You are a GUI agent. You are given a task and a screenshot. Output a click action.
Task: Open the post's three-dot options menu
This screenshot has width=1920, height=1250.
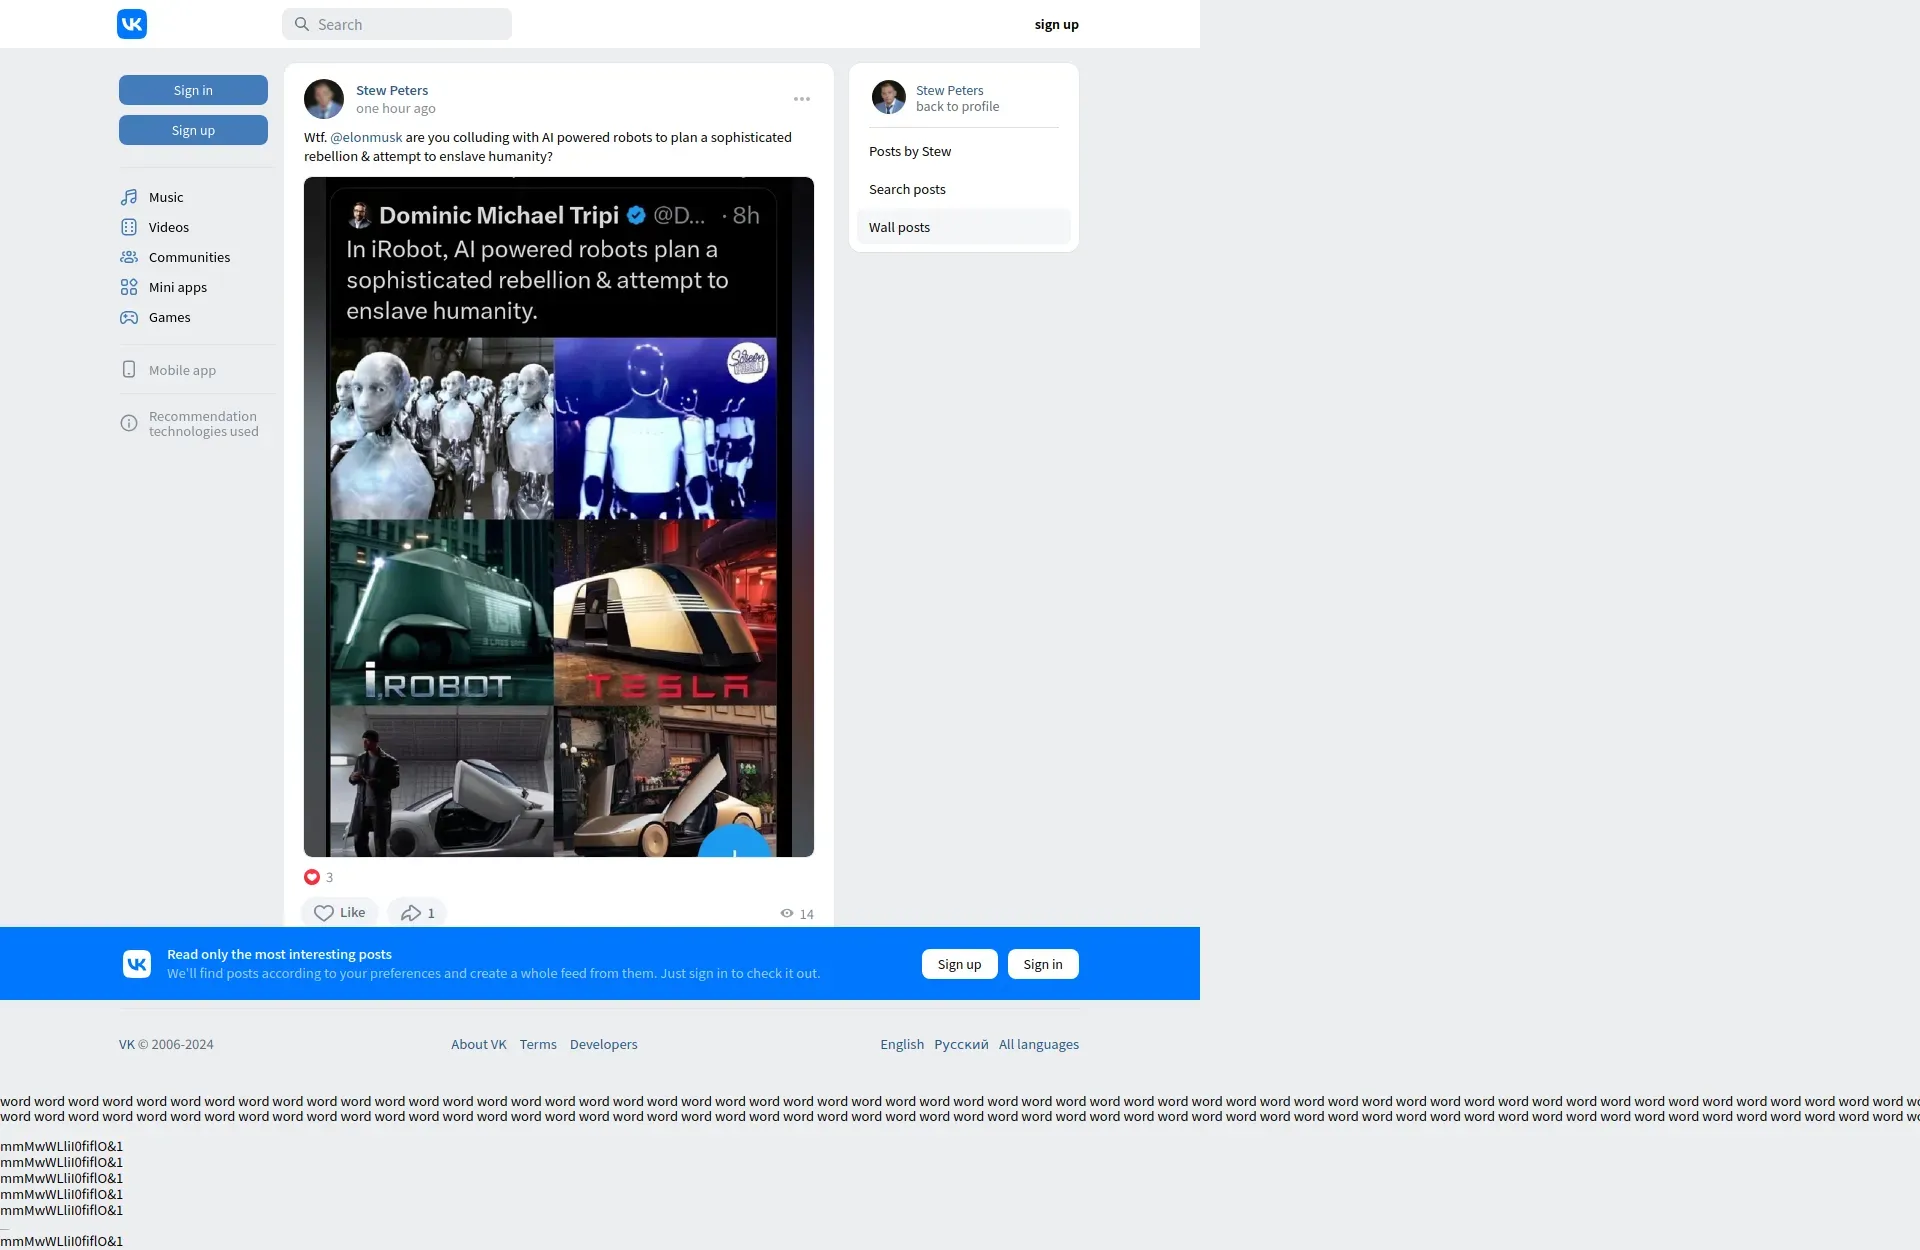coord(802,99)
